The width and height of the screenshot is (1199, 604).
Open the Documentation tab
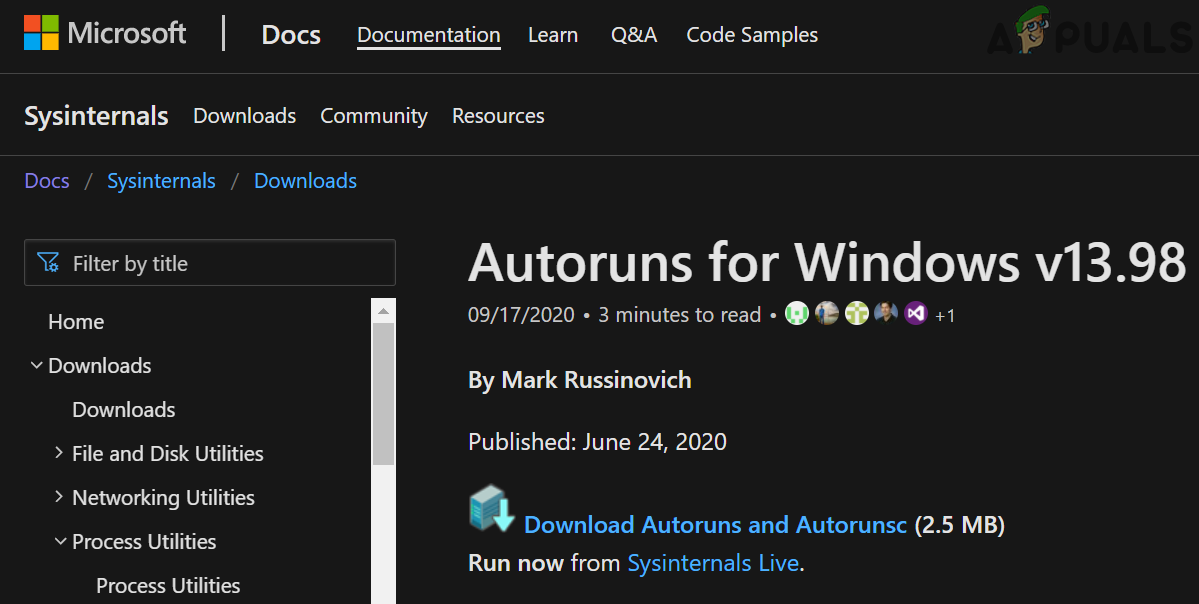tap(428, 35)
